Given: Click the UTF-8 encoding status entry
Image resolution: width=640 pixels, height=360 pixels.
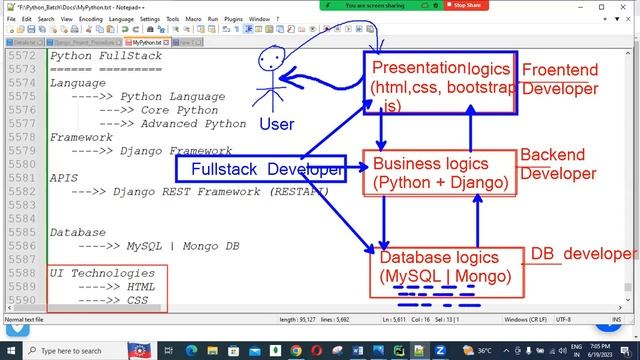Looking at the screenshot, I should tap(563, 320).
